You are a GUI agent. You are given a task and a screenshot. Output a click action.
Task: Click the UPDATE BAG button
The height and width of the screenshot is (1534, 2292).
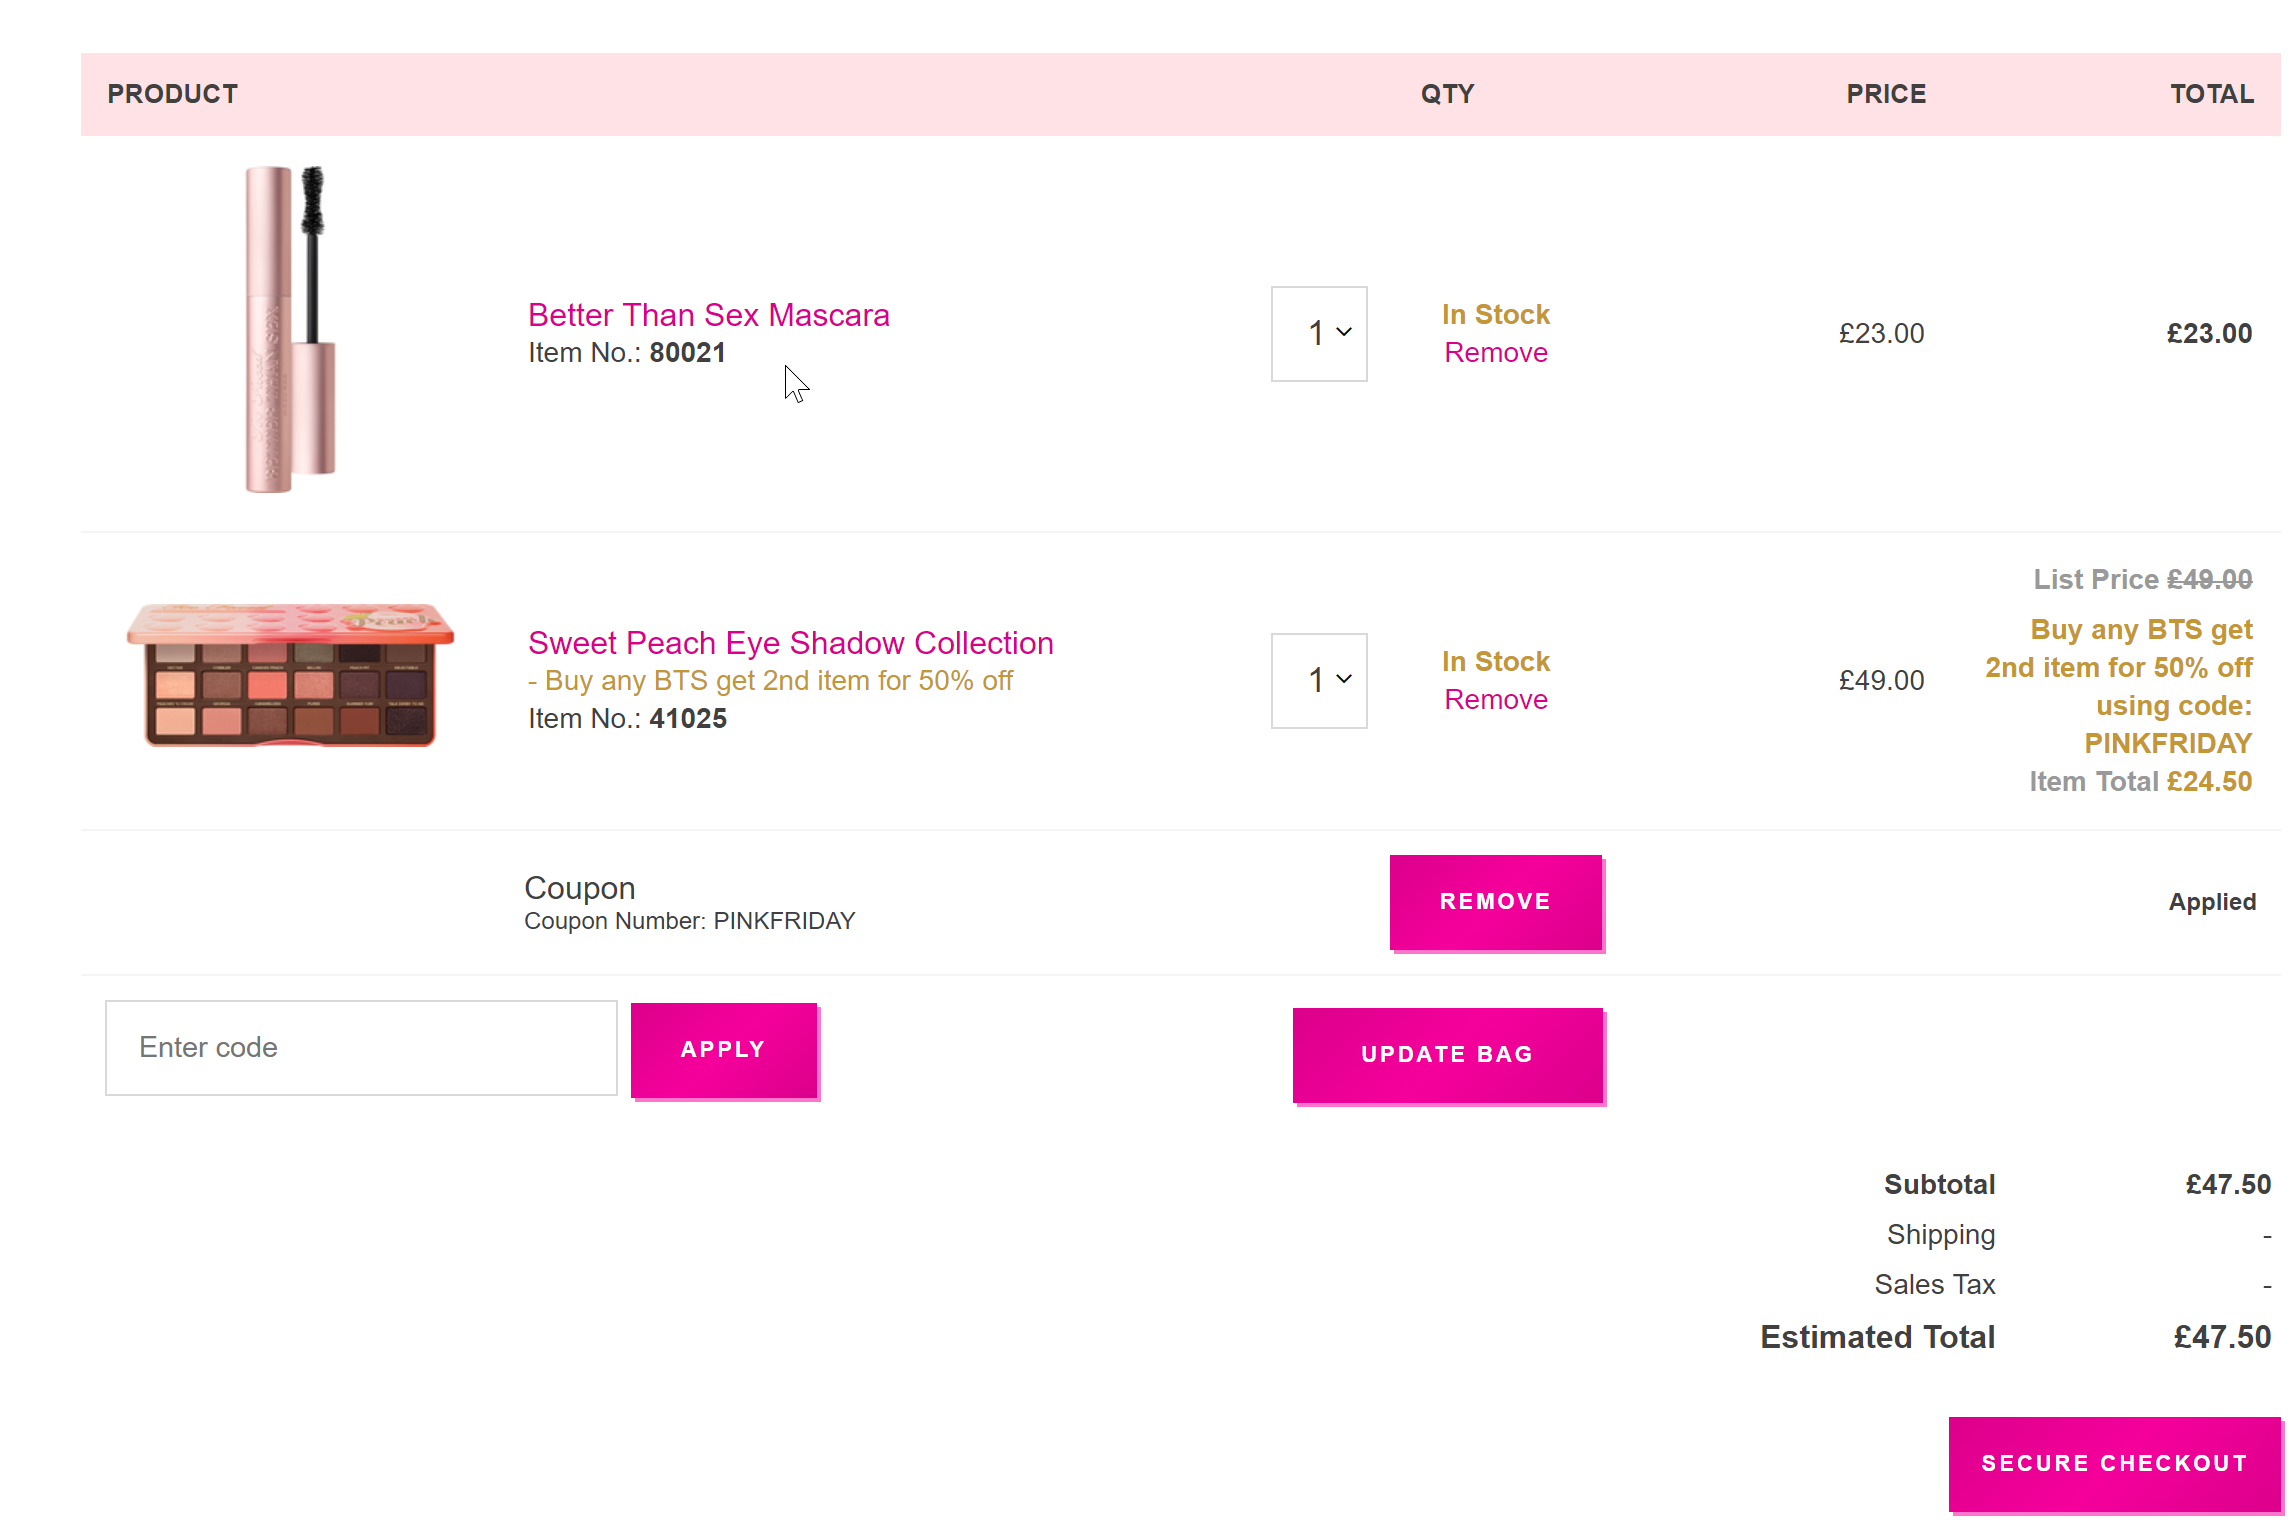point(1447,1055)
